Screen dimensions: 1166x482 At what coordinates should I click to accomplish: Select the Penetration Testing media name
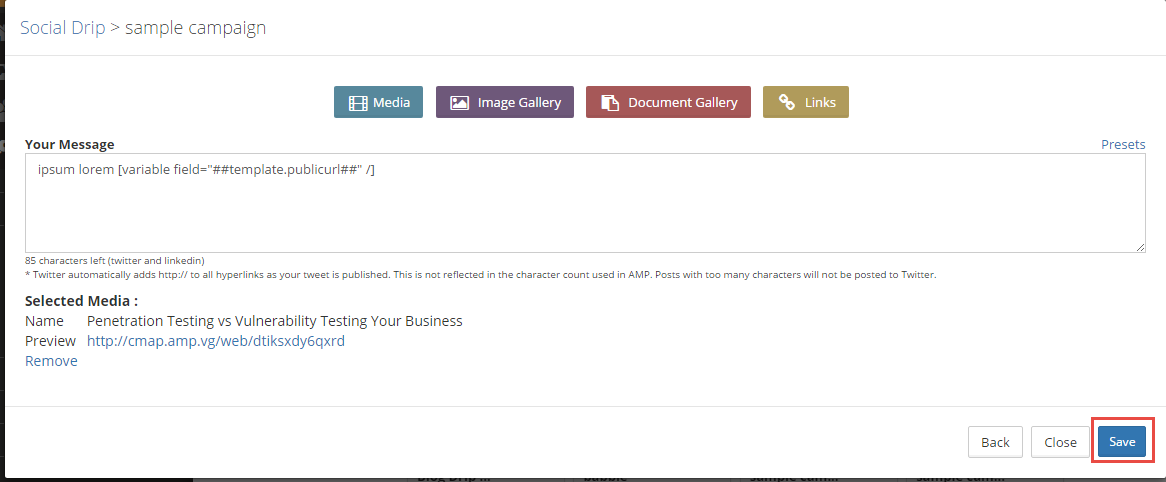[x=274, y=321]
